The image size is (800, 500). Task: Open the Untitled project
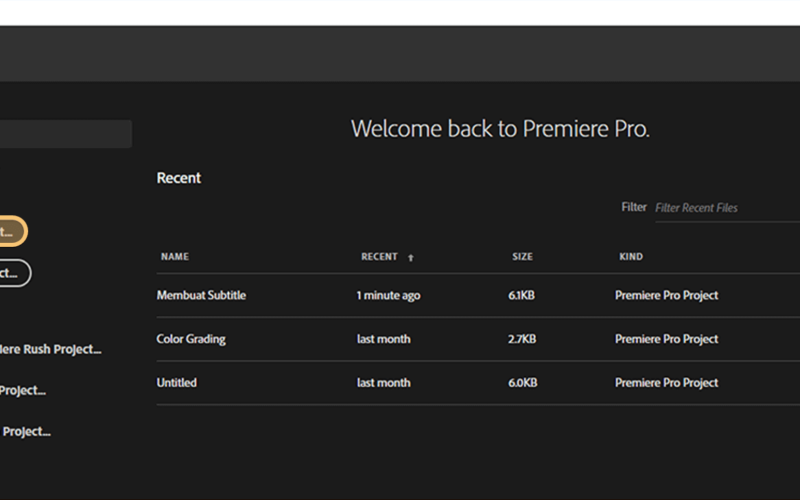click(x=177, y=383)
